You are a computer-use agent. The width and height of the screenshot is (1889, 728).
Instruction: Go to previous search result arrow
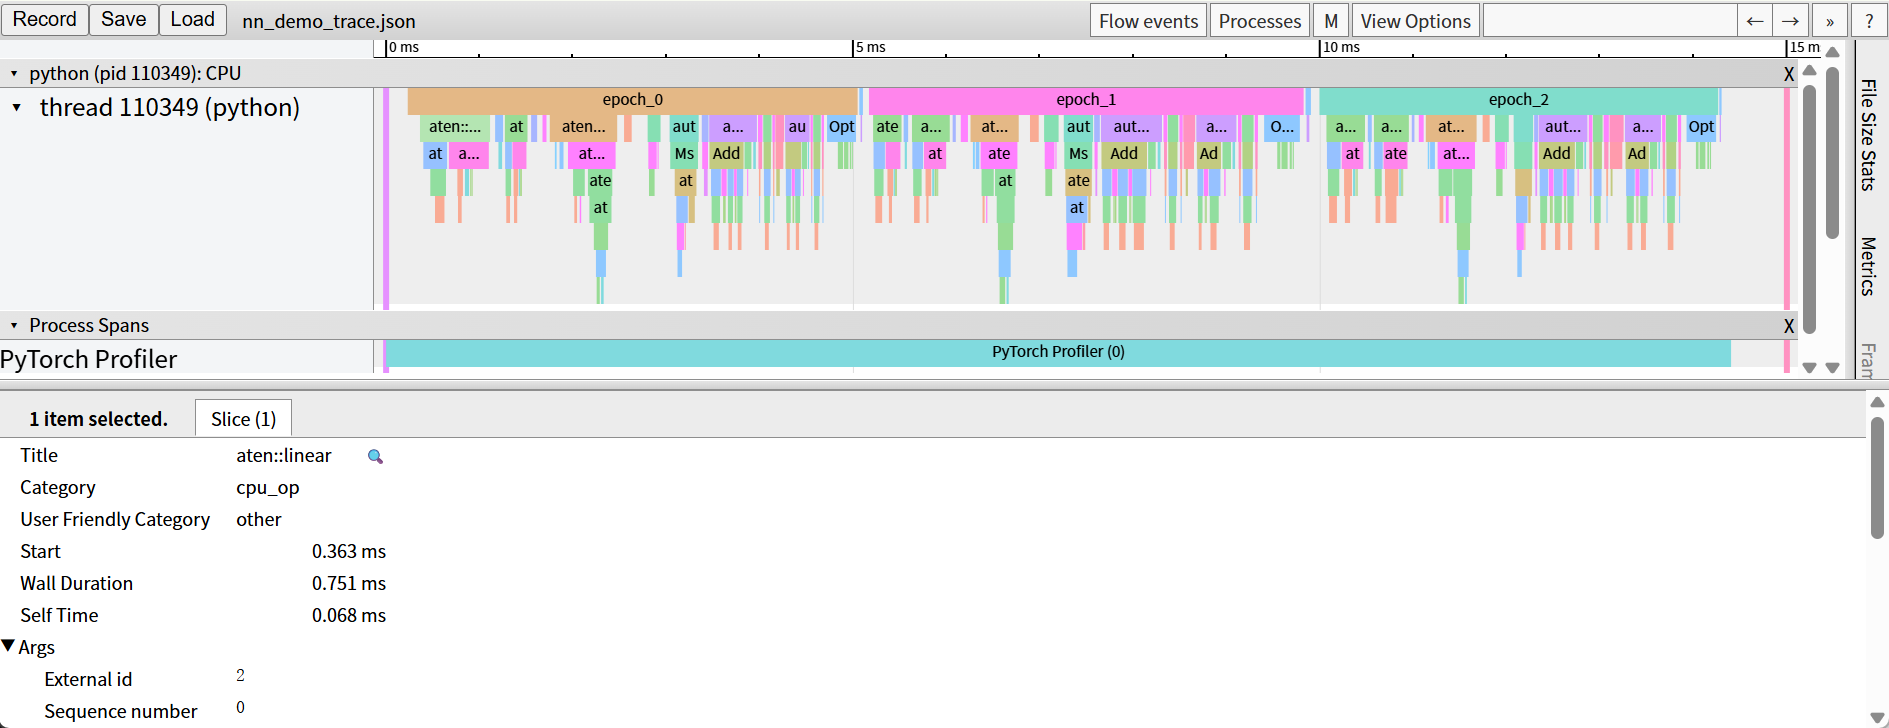click(x=1755, y=21)
